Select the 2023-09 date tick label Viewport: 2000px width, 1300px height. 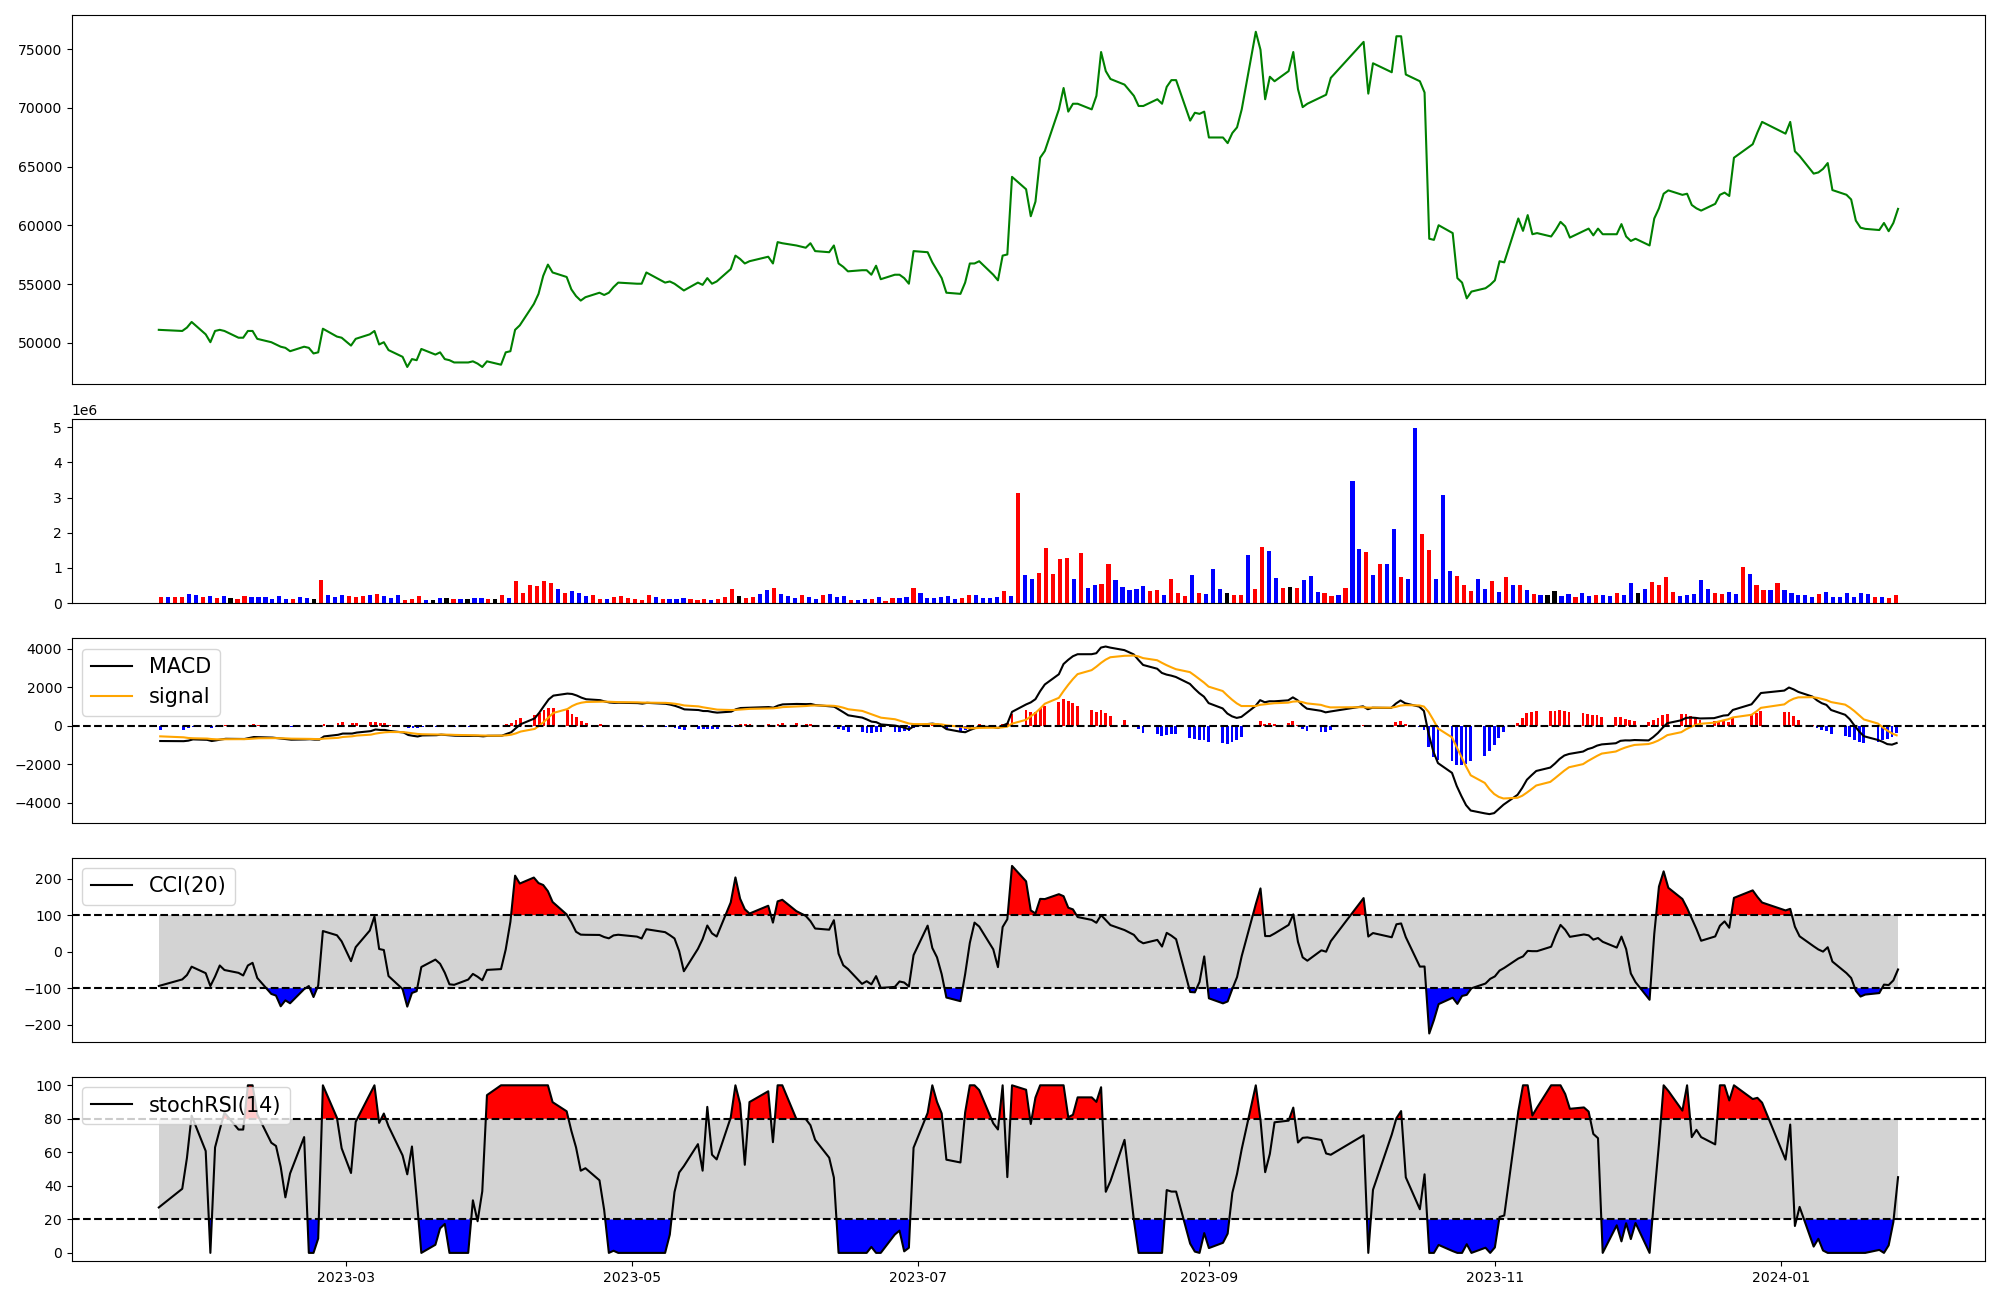1209,1277
